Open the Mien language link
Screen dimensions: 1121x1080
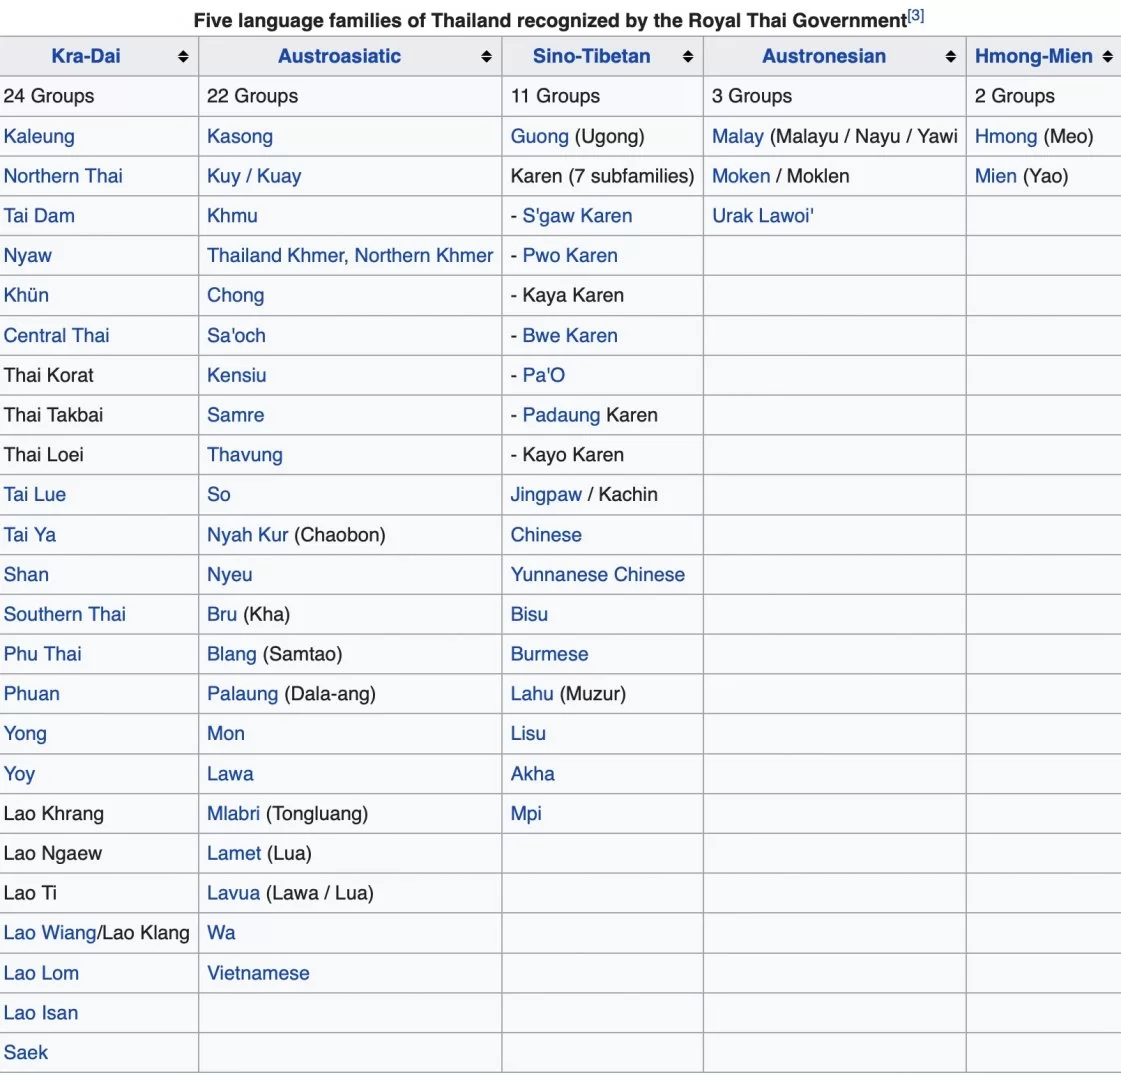[996, 176]
